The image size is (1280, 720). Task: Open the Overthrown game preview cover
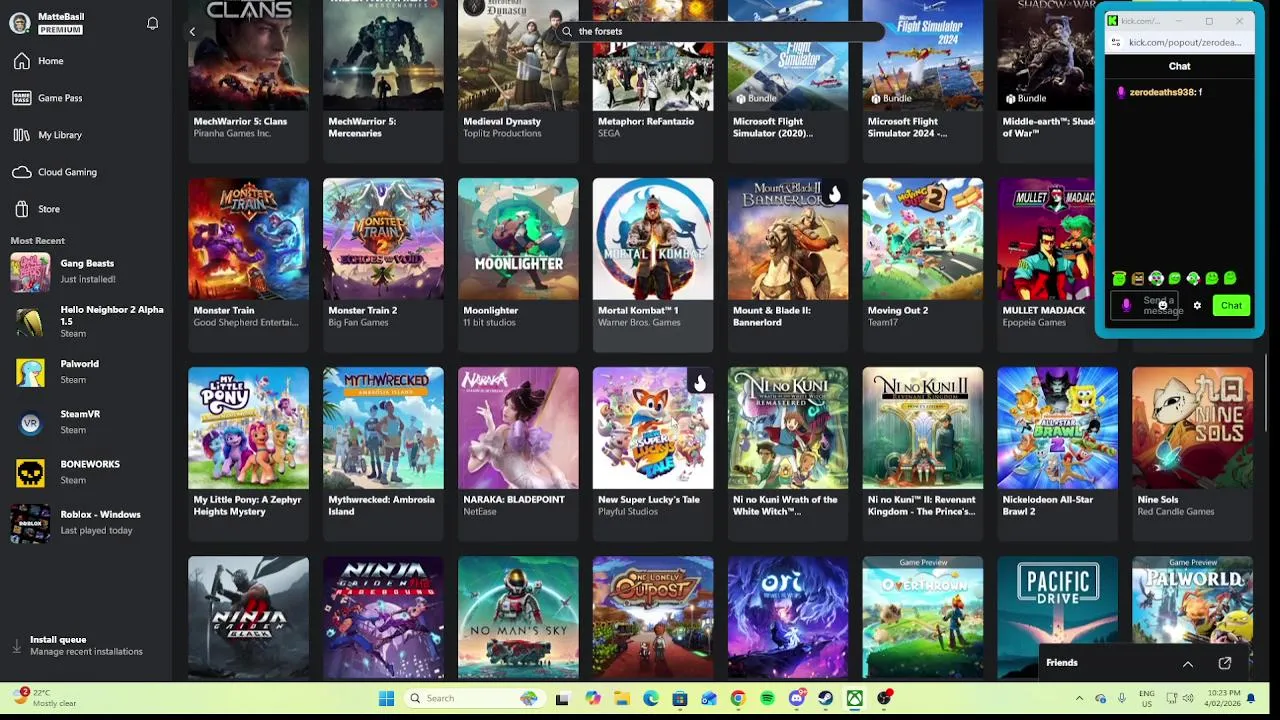coord(923,617)
